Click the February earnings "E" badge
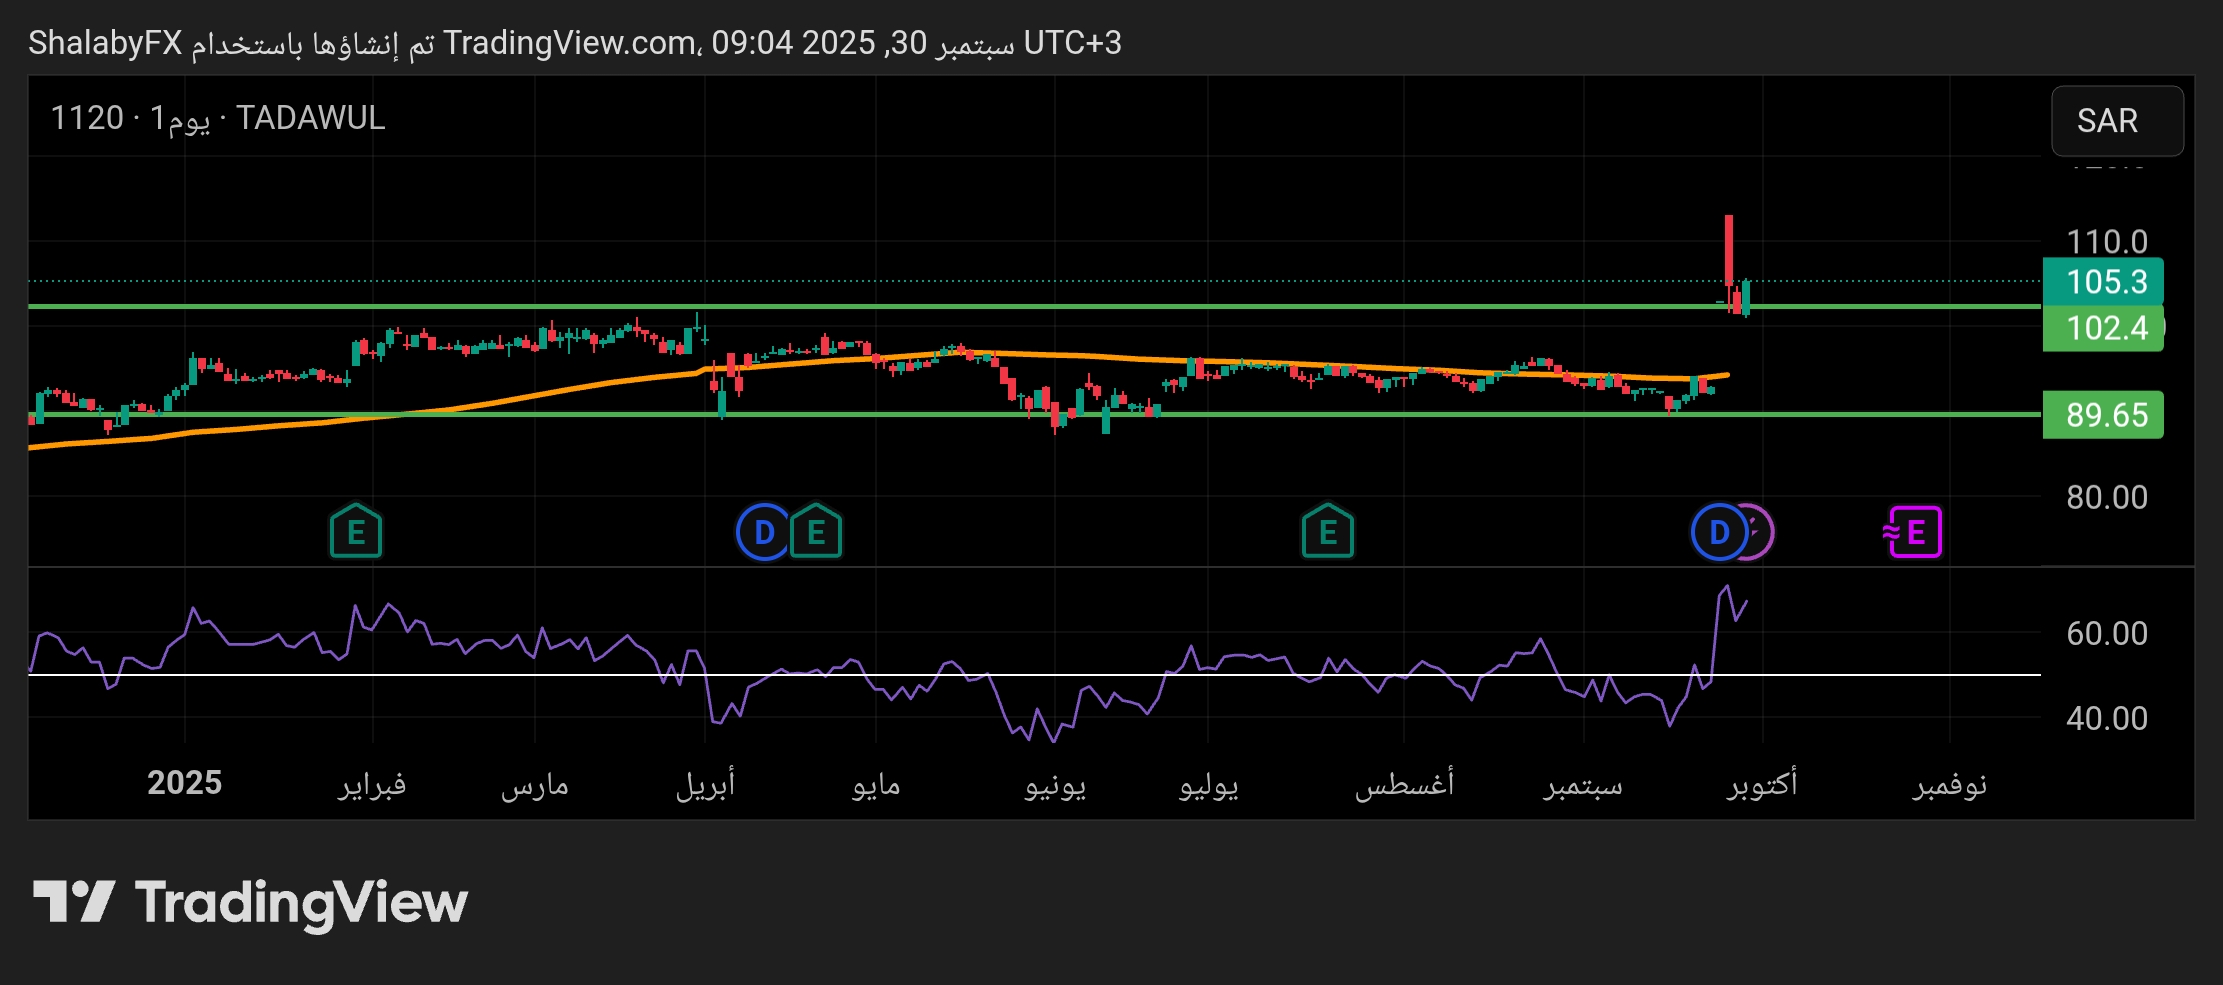Image resolution: width=2223 pixels, height=985 pixels. click(x=355, y=532)
